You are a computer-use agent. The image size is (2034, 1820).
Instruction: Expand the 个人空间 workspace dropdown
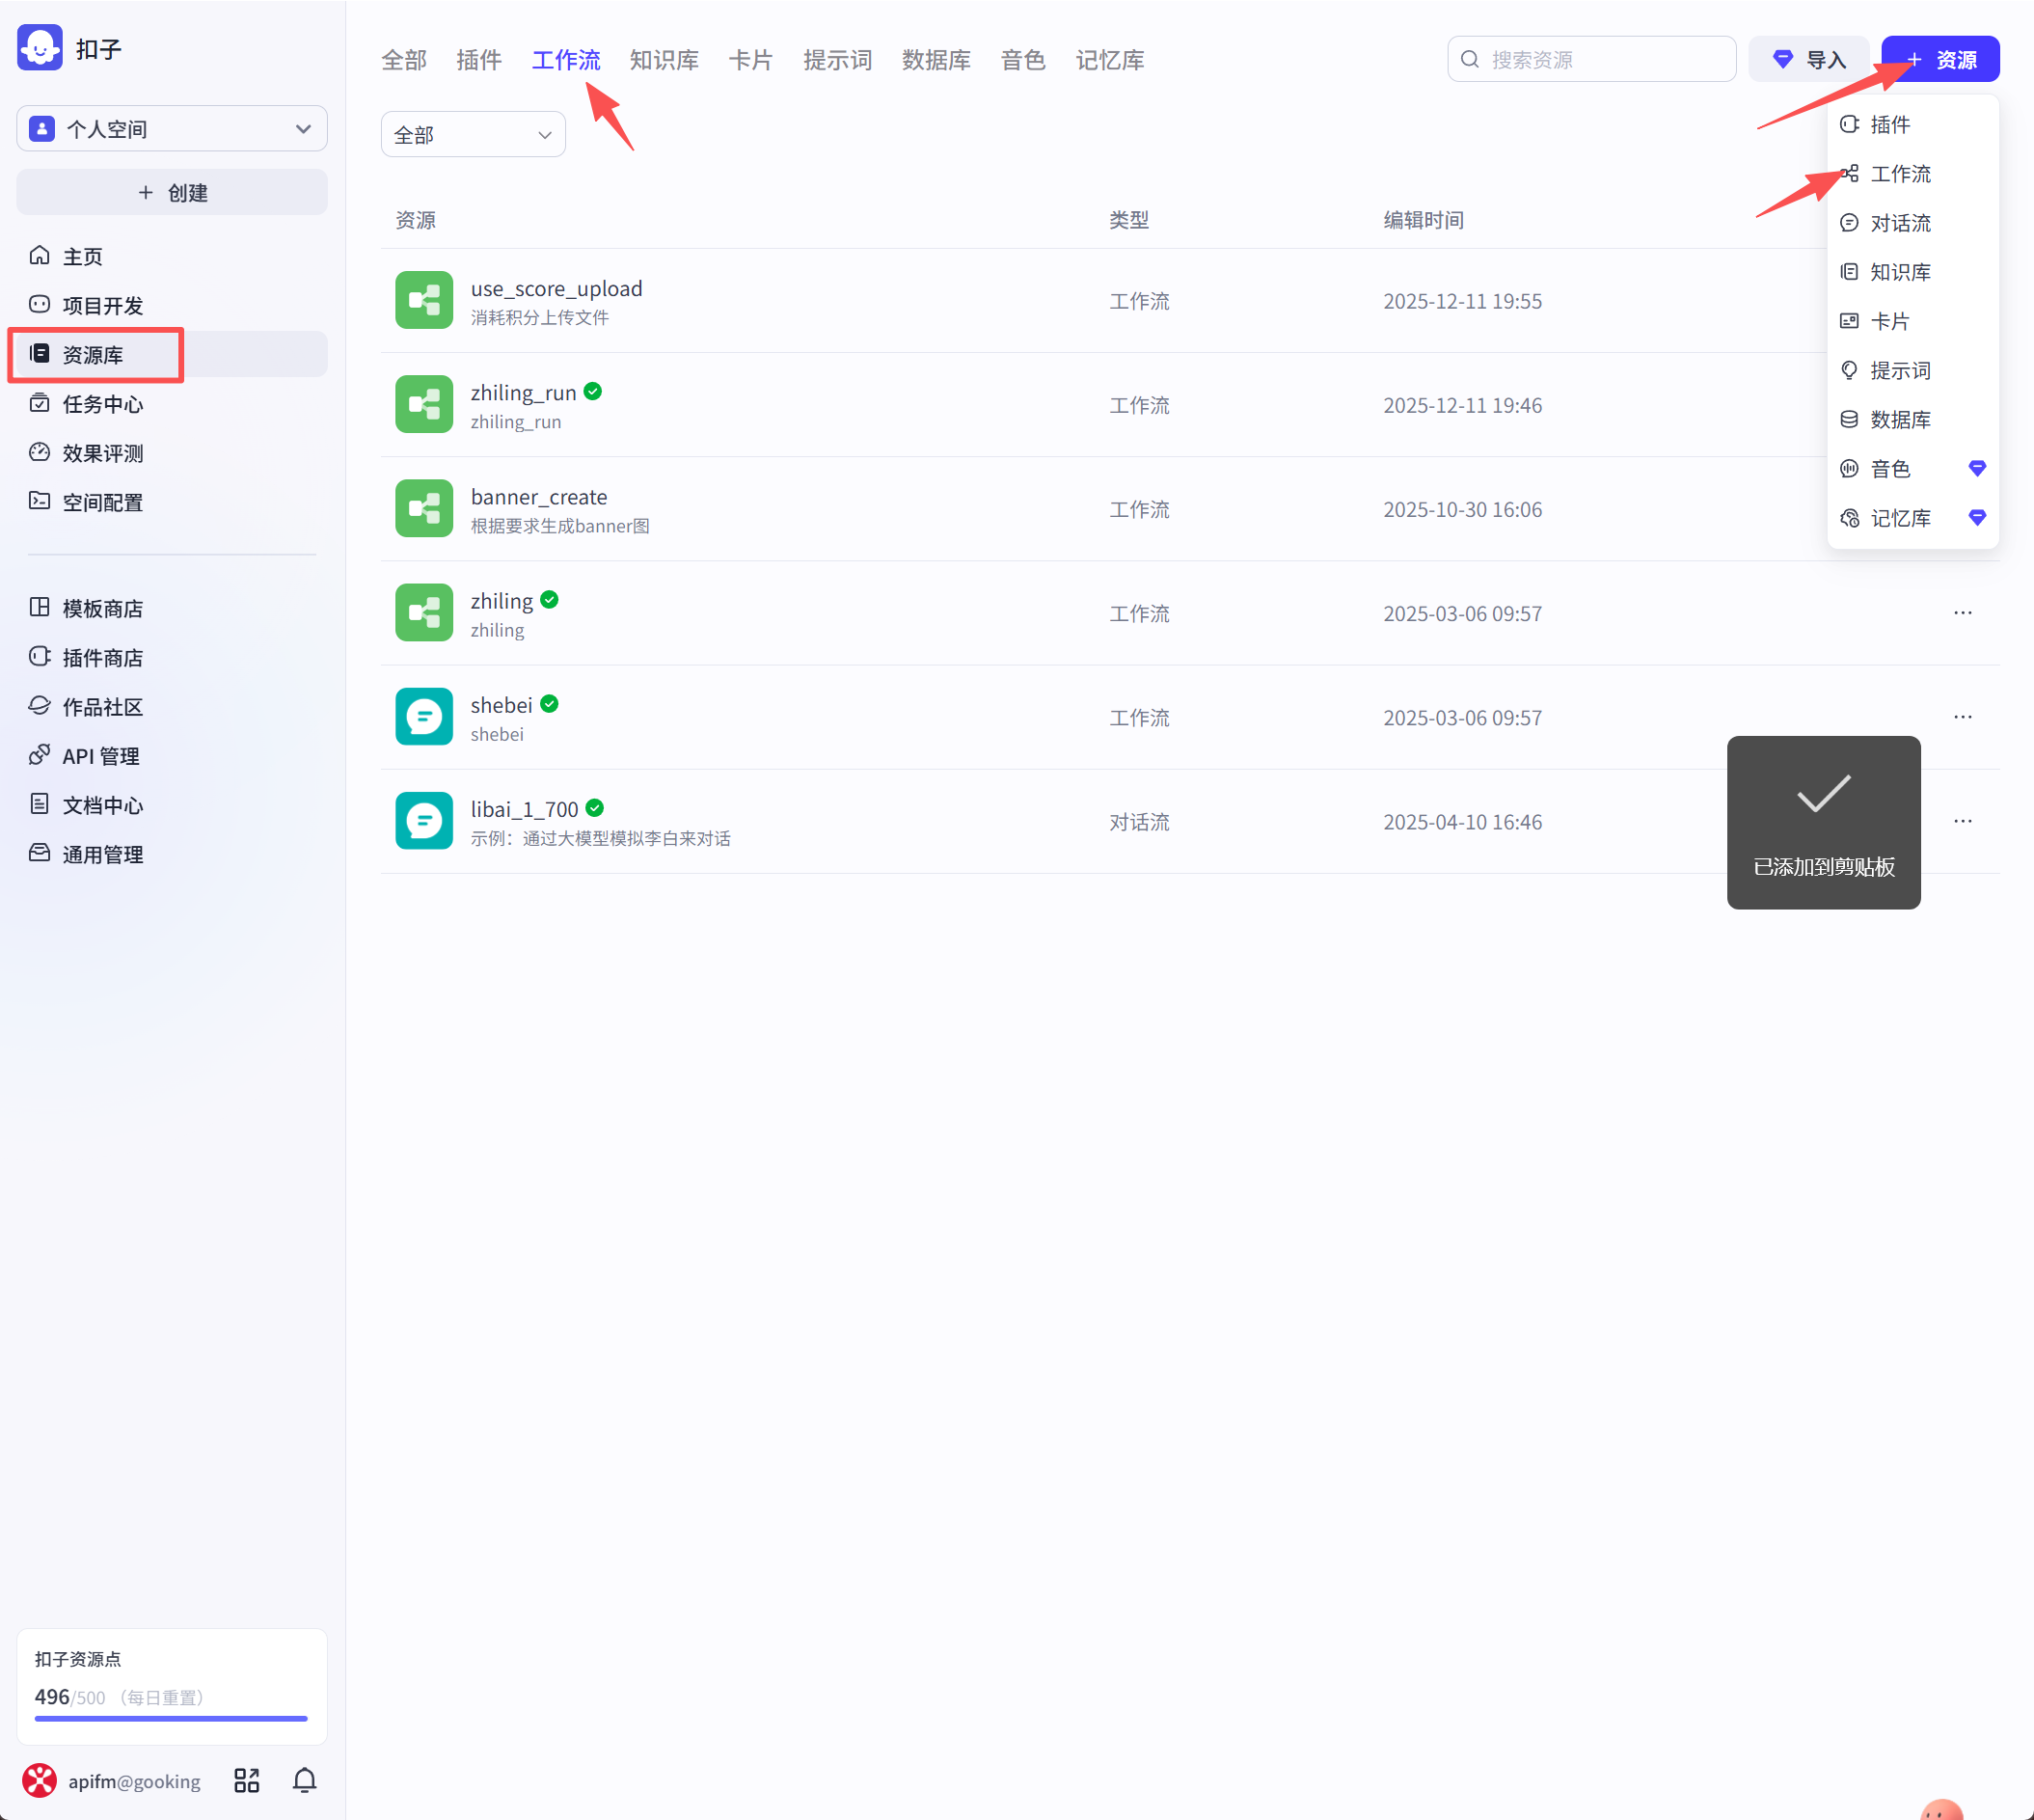click(x=172, y=129)
